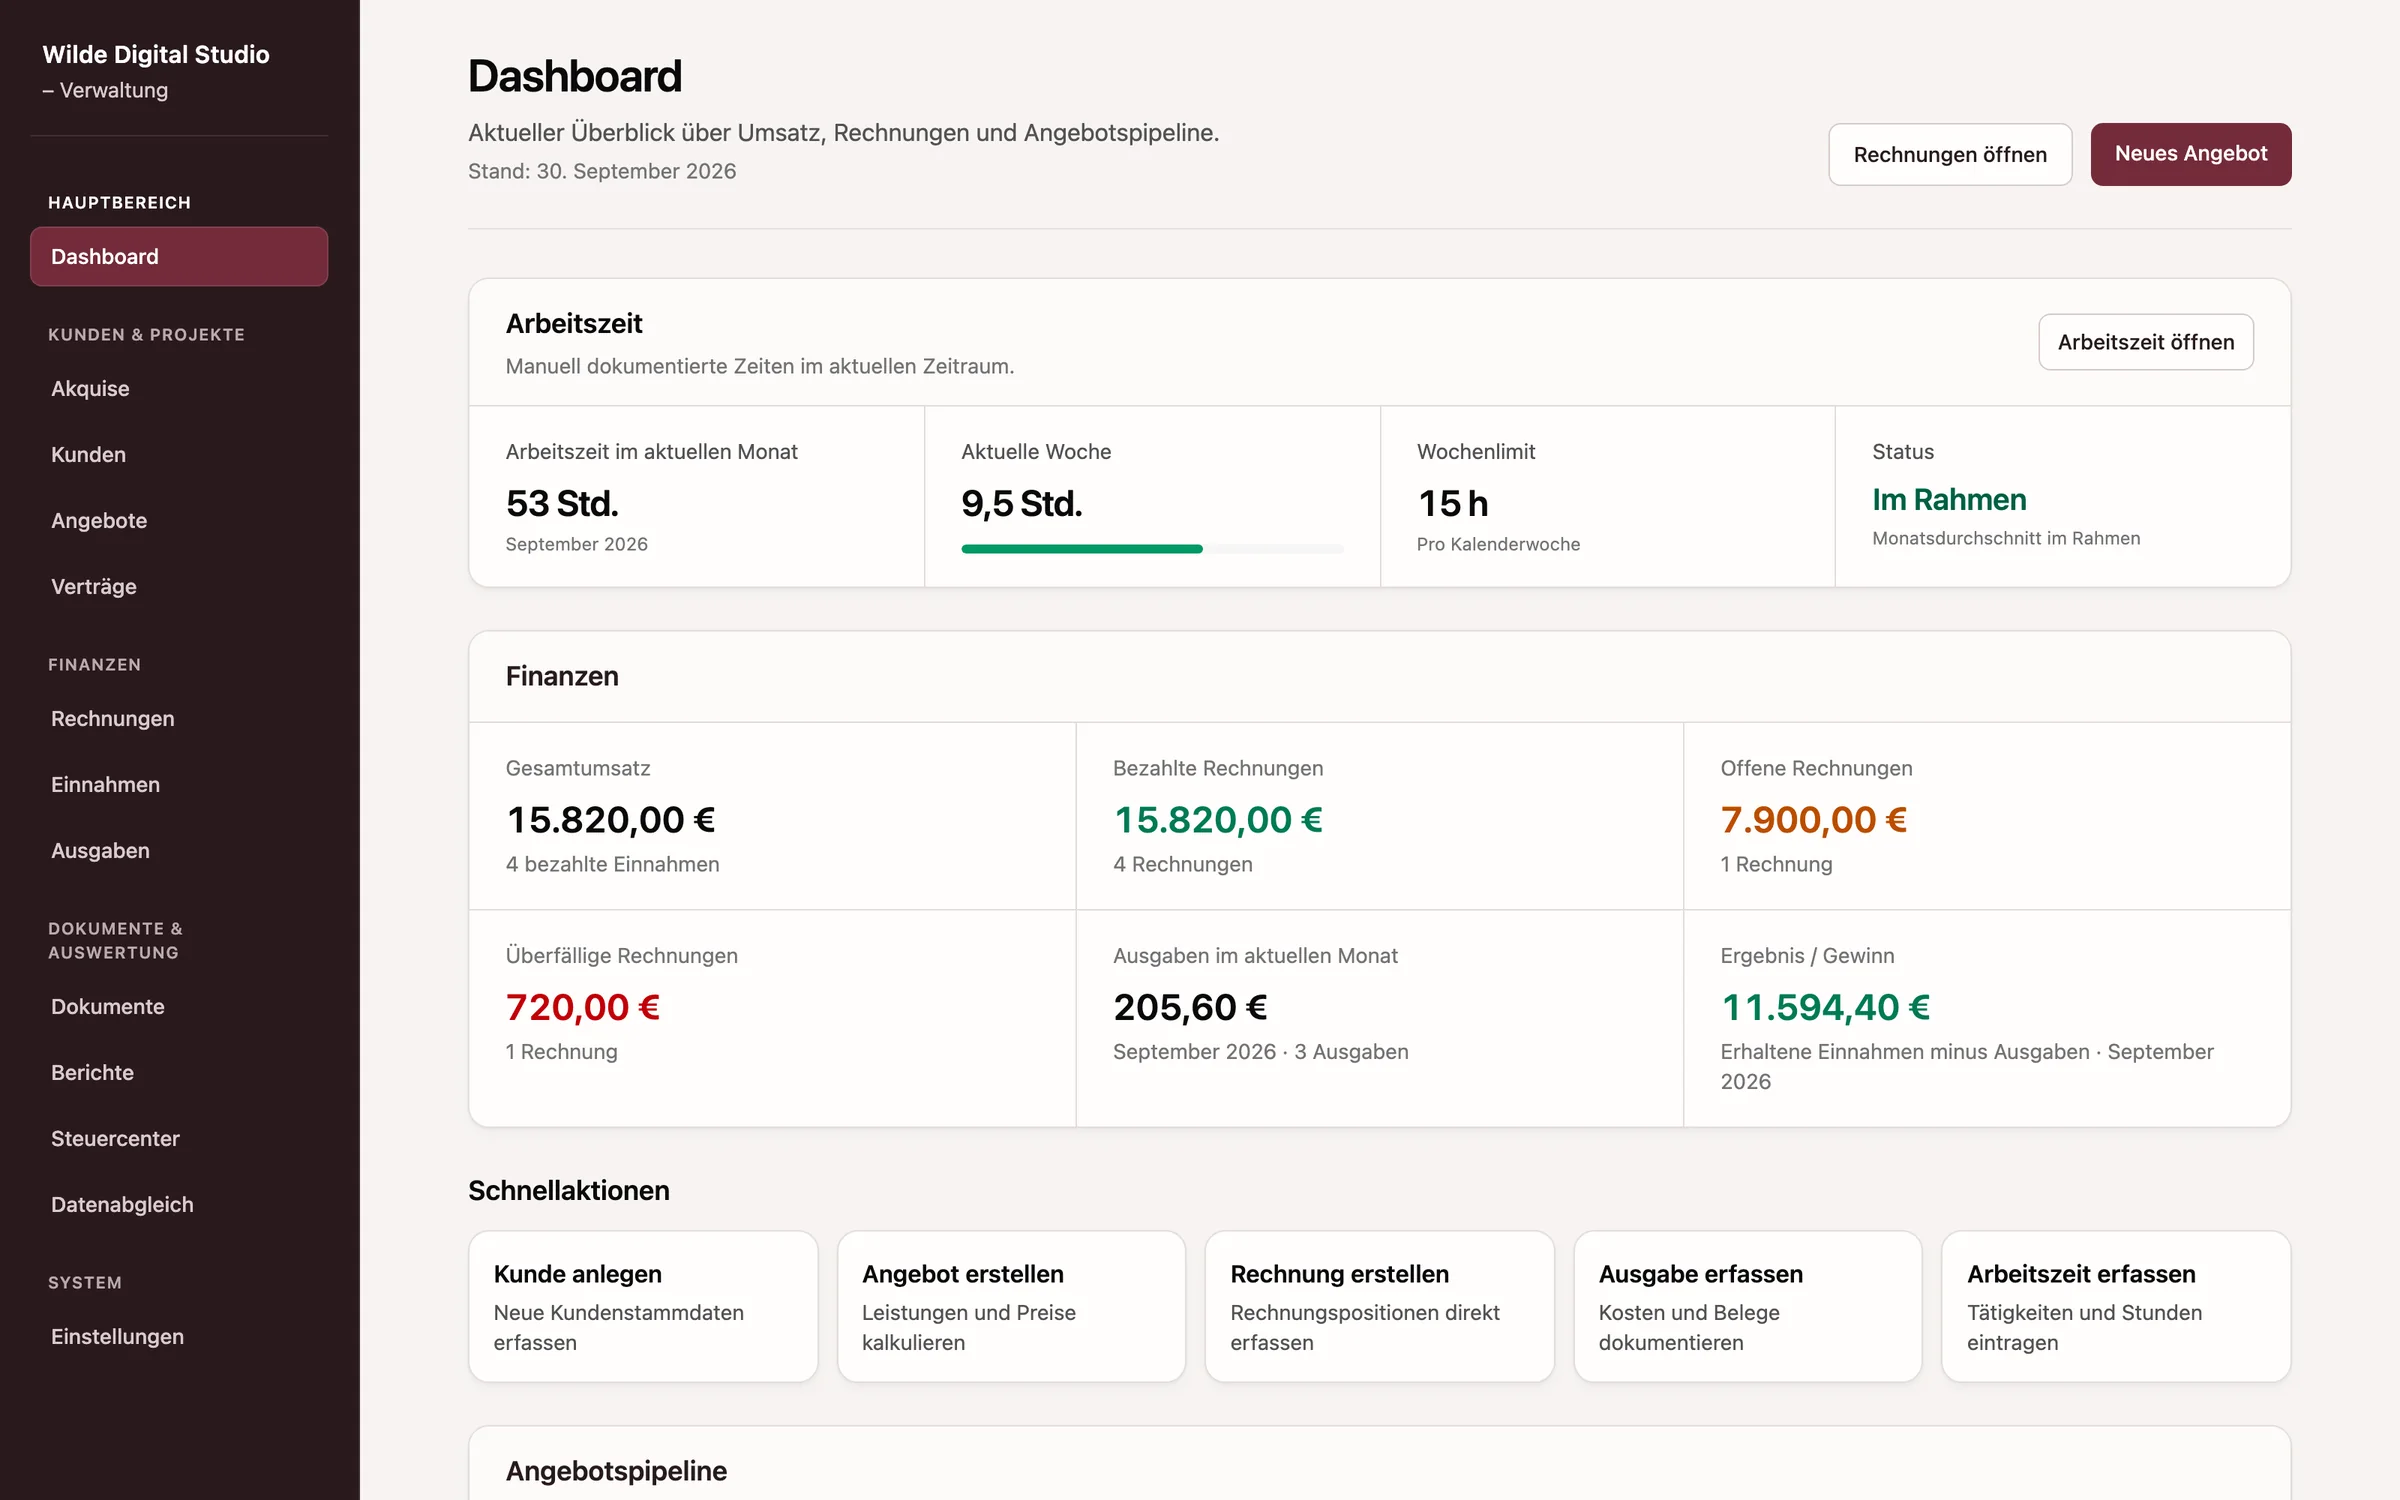Click the Angebotspipeline heading
This screenshot has height=1500, width=2400.
(616, 1471)
